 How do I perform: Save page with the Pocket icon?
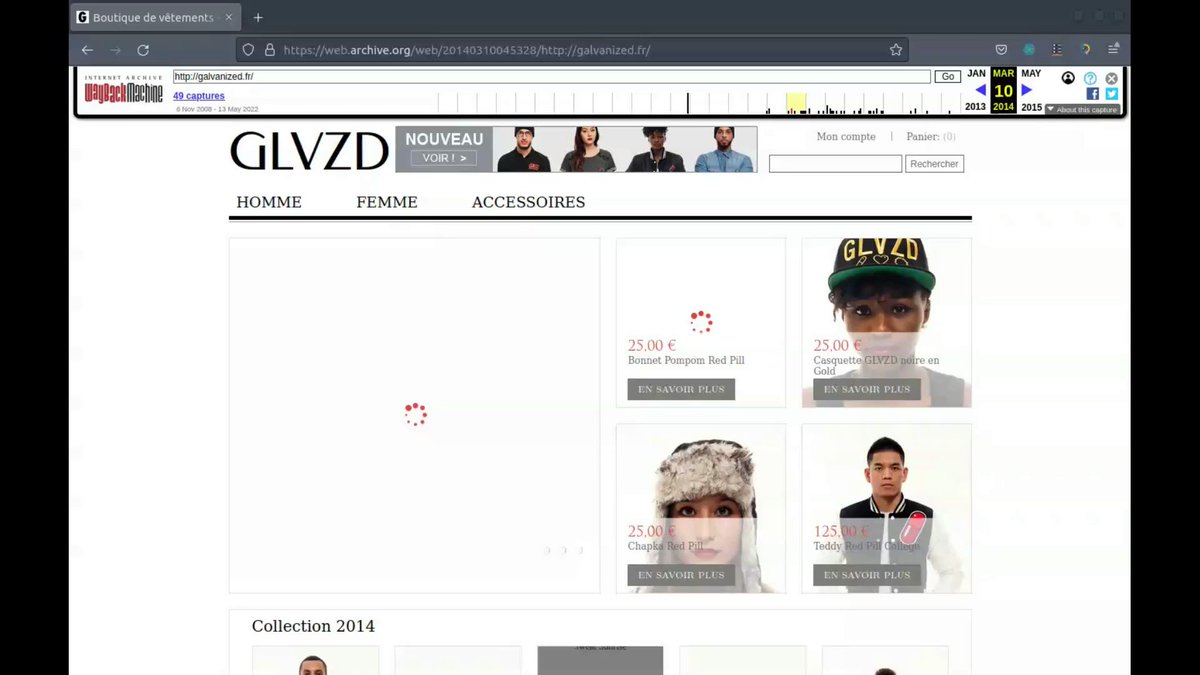click(1001, 49)
